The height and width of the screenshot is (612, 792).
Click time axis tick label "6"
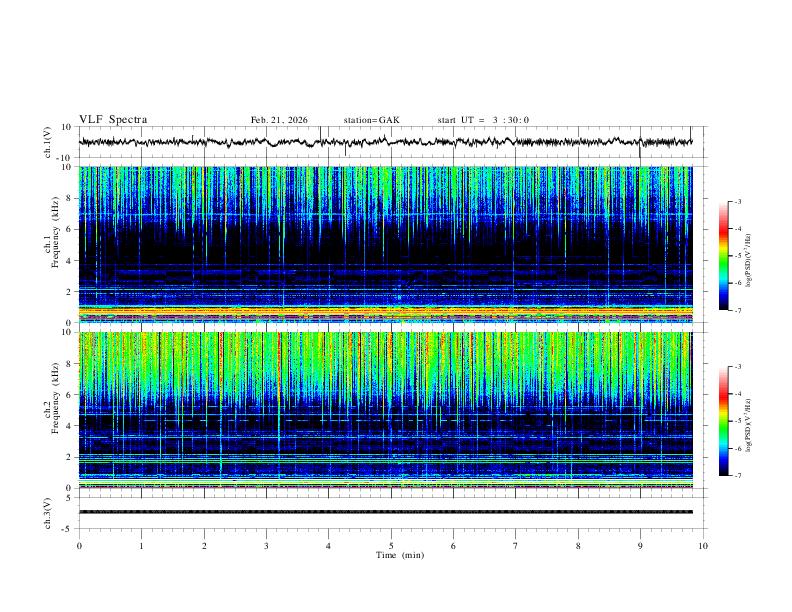click(453, 546)
